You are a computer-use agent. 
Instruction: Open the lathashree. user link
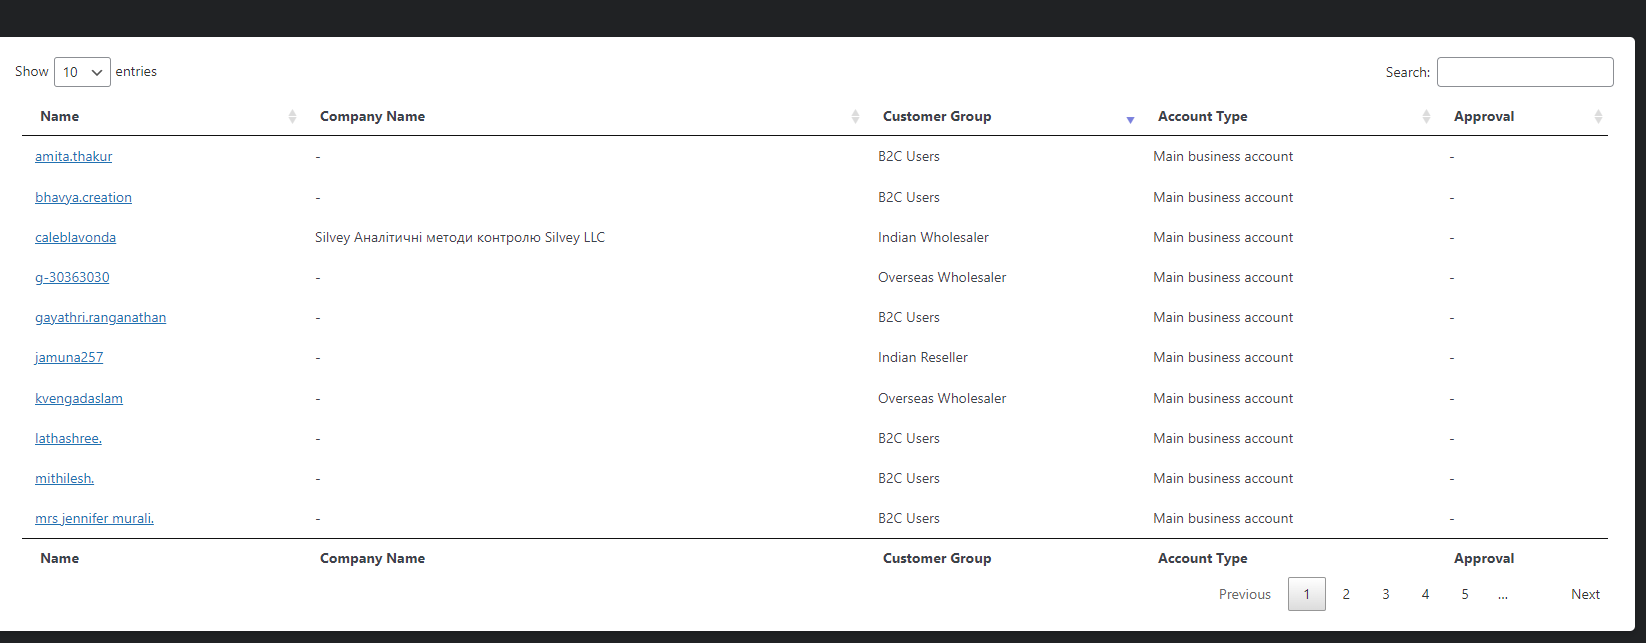coord(68,439)
